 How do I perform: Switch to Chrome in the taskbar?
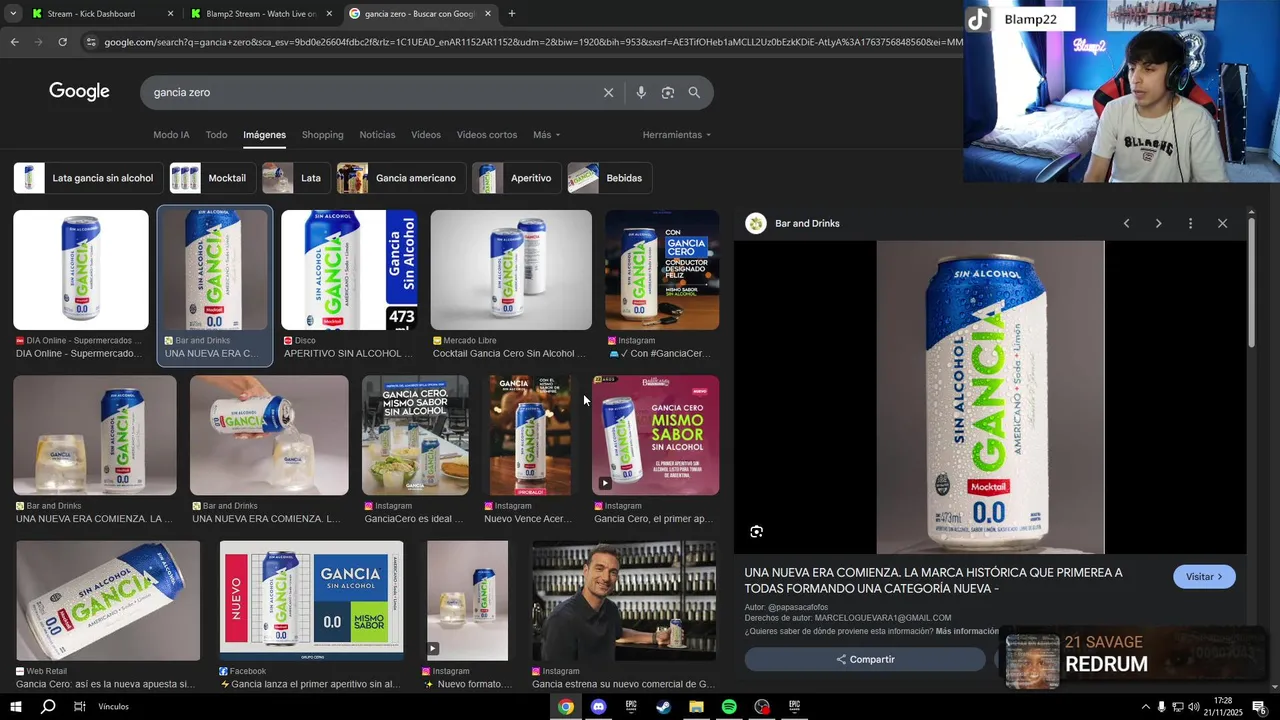(x=566, y=707)
